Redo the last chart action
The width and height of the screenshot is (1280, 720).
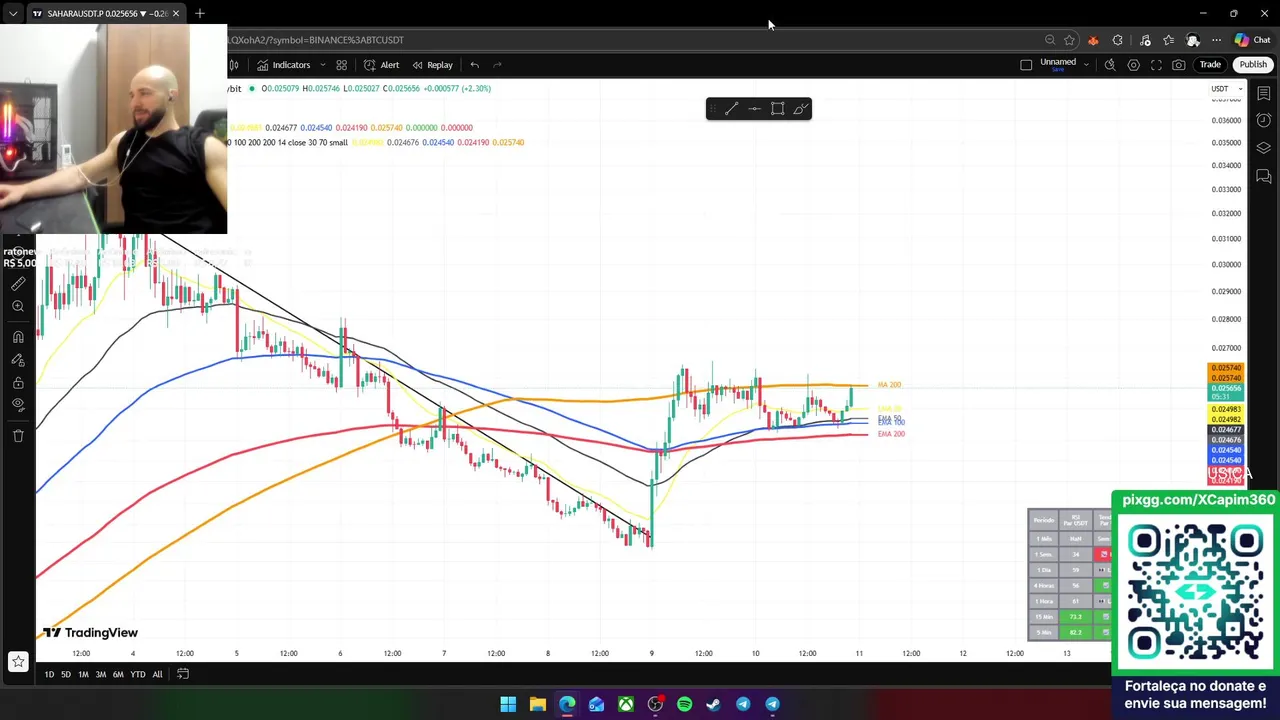[x=497, y=65]
